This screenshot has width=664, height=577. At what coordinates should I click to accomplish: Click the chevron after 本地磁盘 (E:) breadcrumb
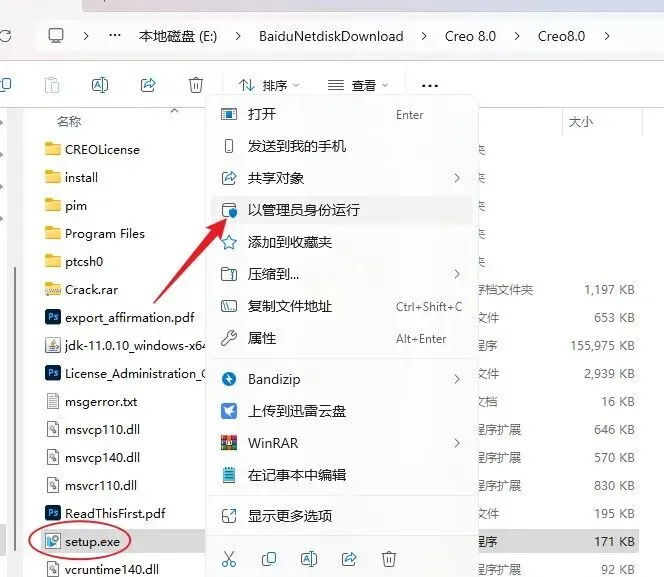238,36
